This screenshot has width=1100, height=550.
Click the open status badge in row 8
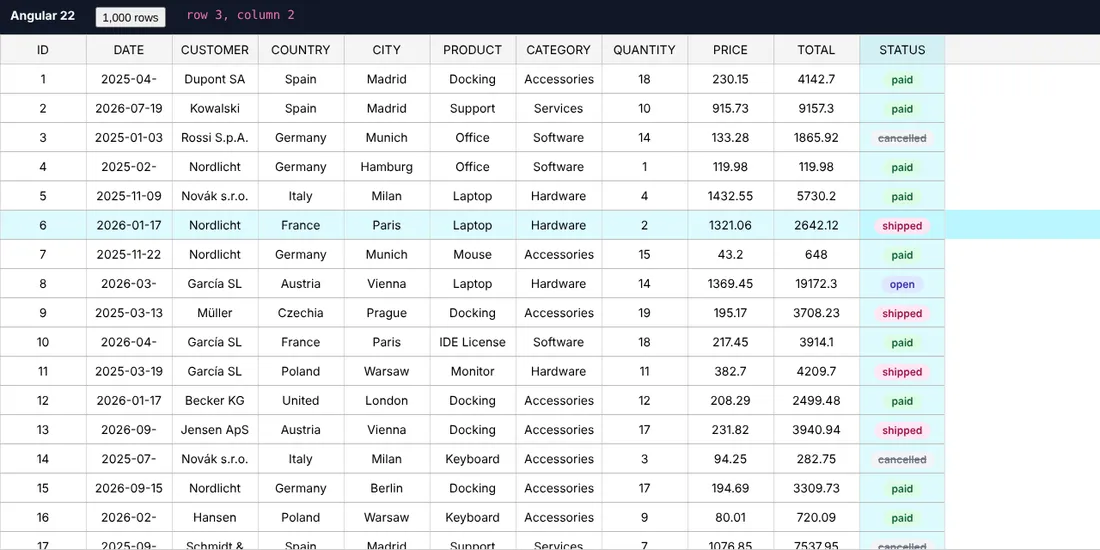click(x=902, y=284)
